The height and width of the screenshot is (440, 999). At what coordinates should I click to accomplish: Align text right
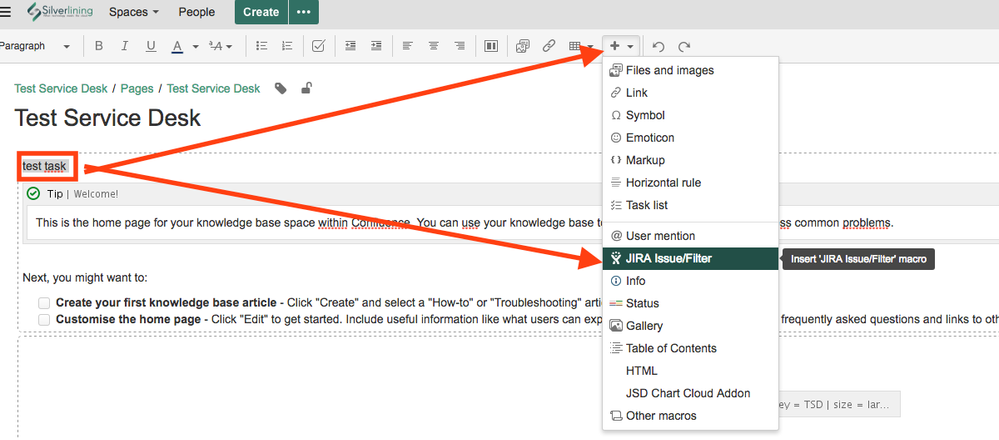(x=459, y=46)
